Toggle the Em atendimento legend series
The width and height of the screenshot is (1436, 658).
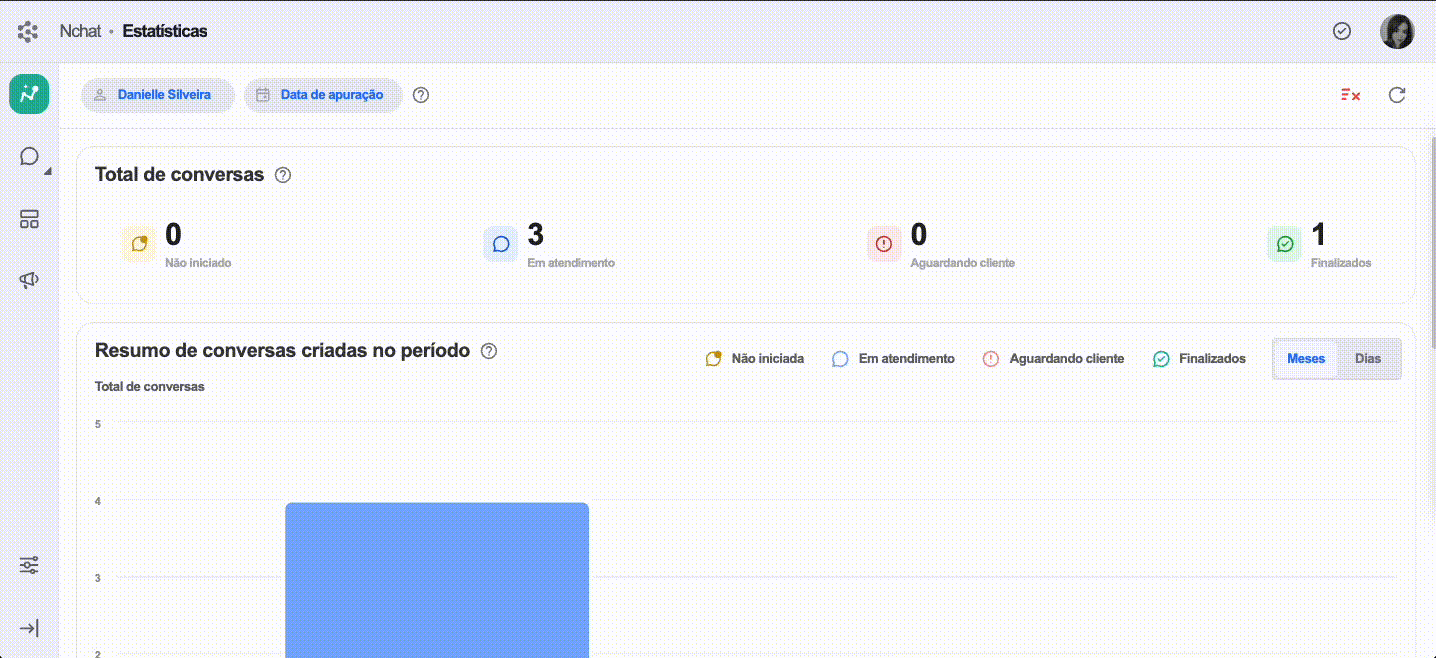(893, 358)
